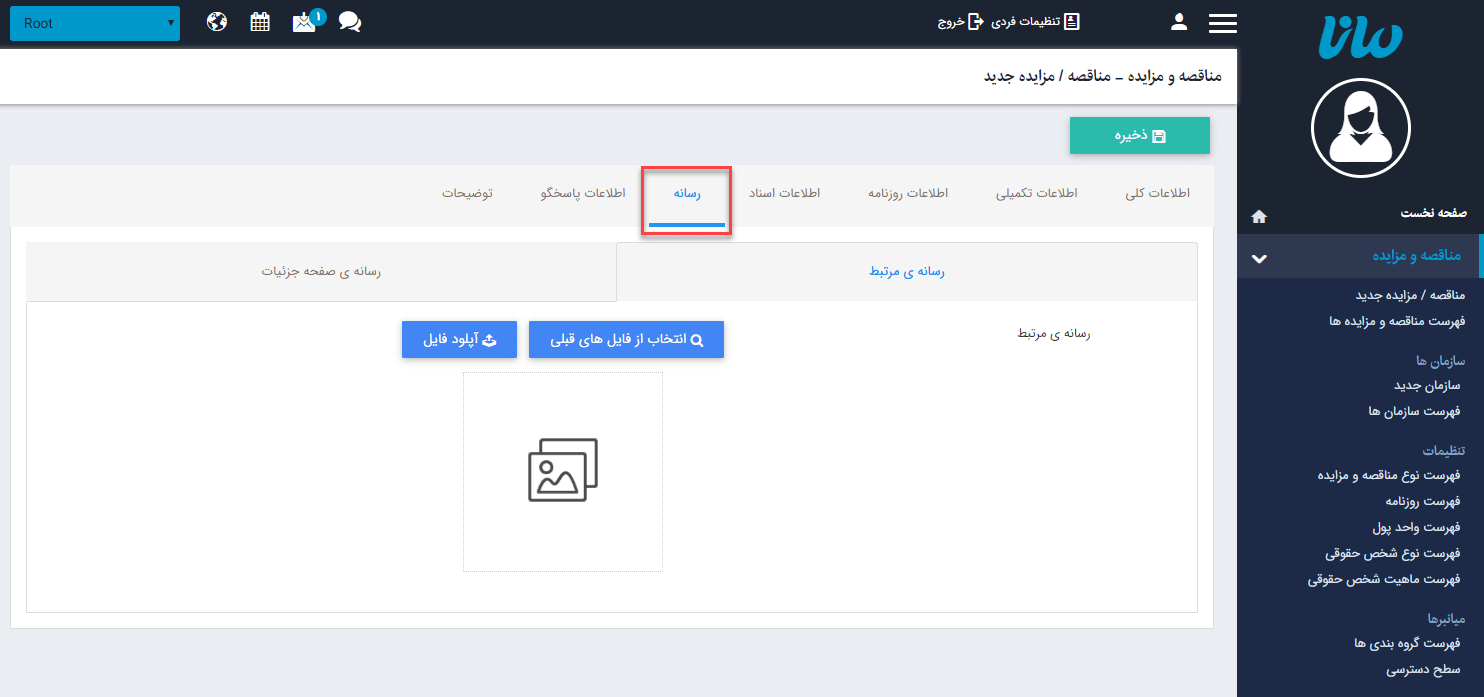Viewport: 1484px width, 697px height.
Task: Toggle the hamburger navigation menu
Action: [x=1222, y=21]
